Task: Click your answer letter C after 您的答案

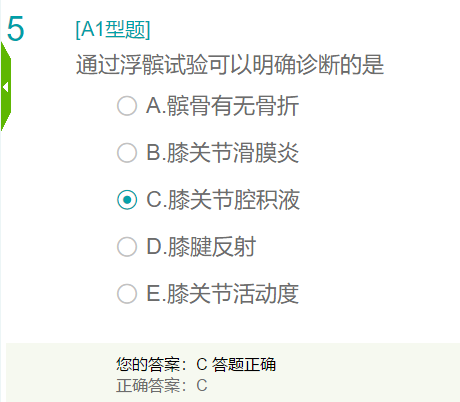Action: (202, 364)
